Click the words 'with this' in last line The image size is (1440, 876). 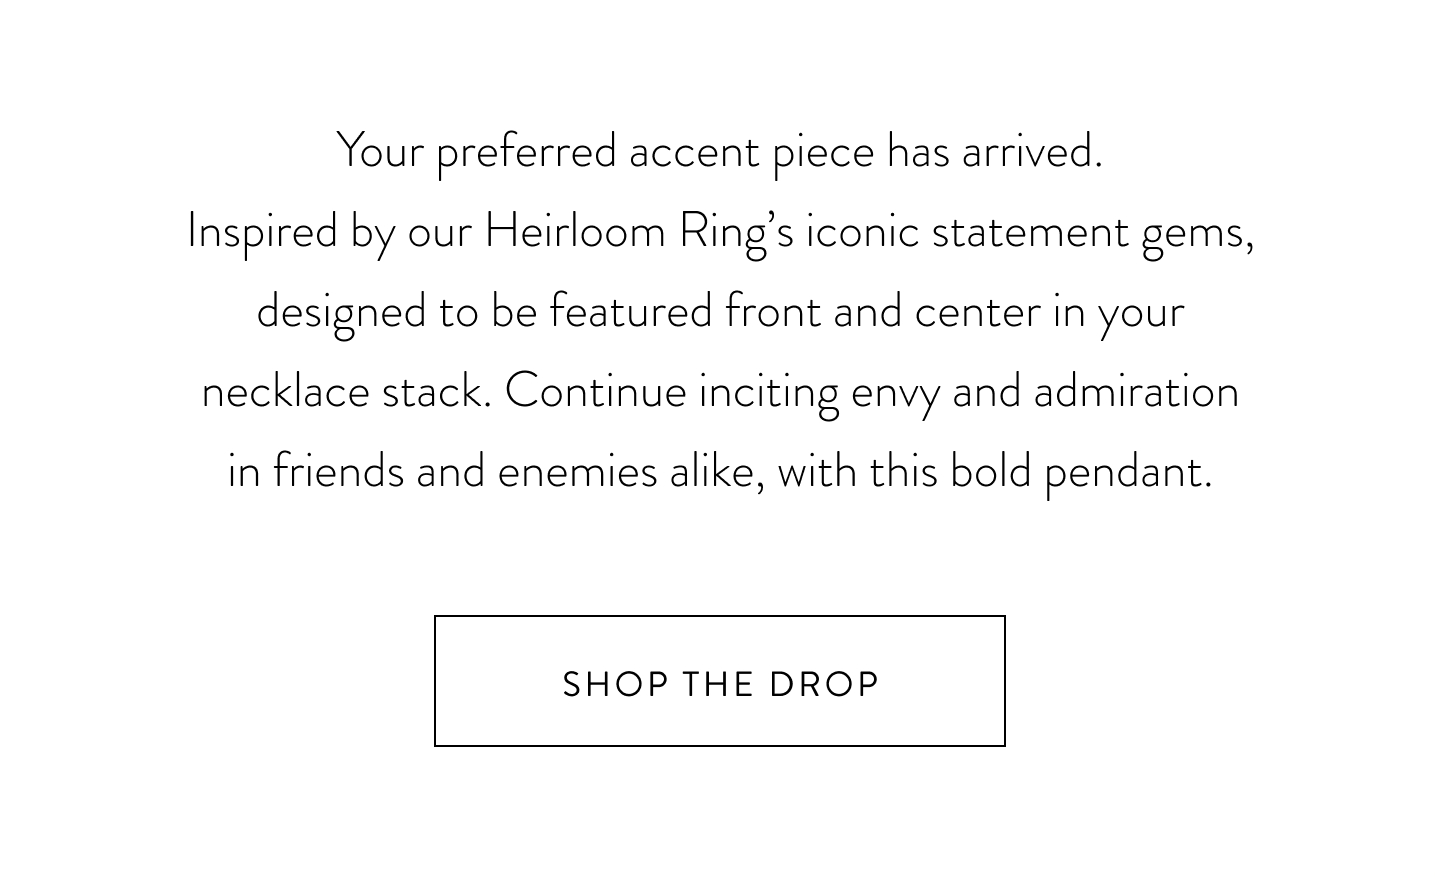855,471
